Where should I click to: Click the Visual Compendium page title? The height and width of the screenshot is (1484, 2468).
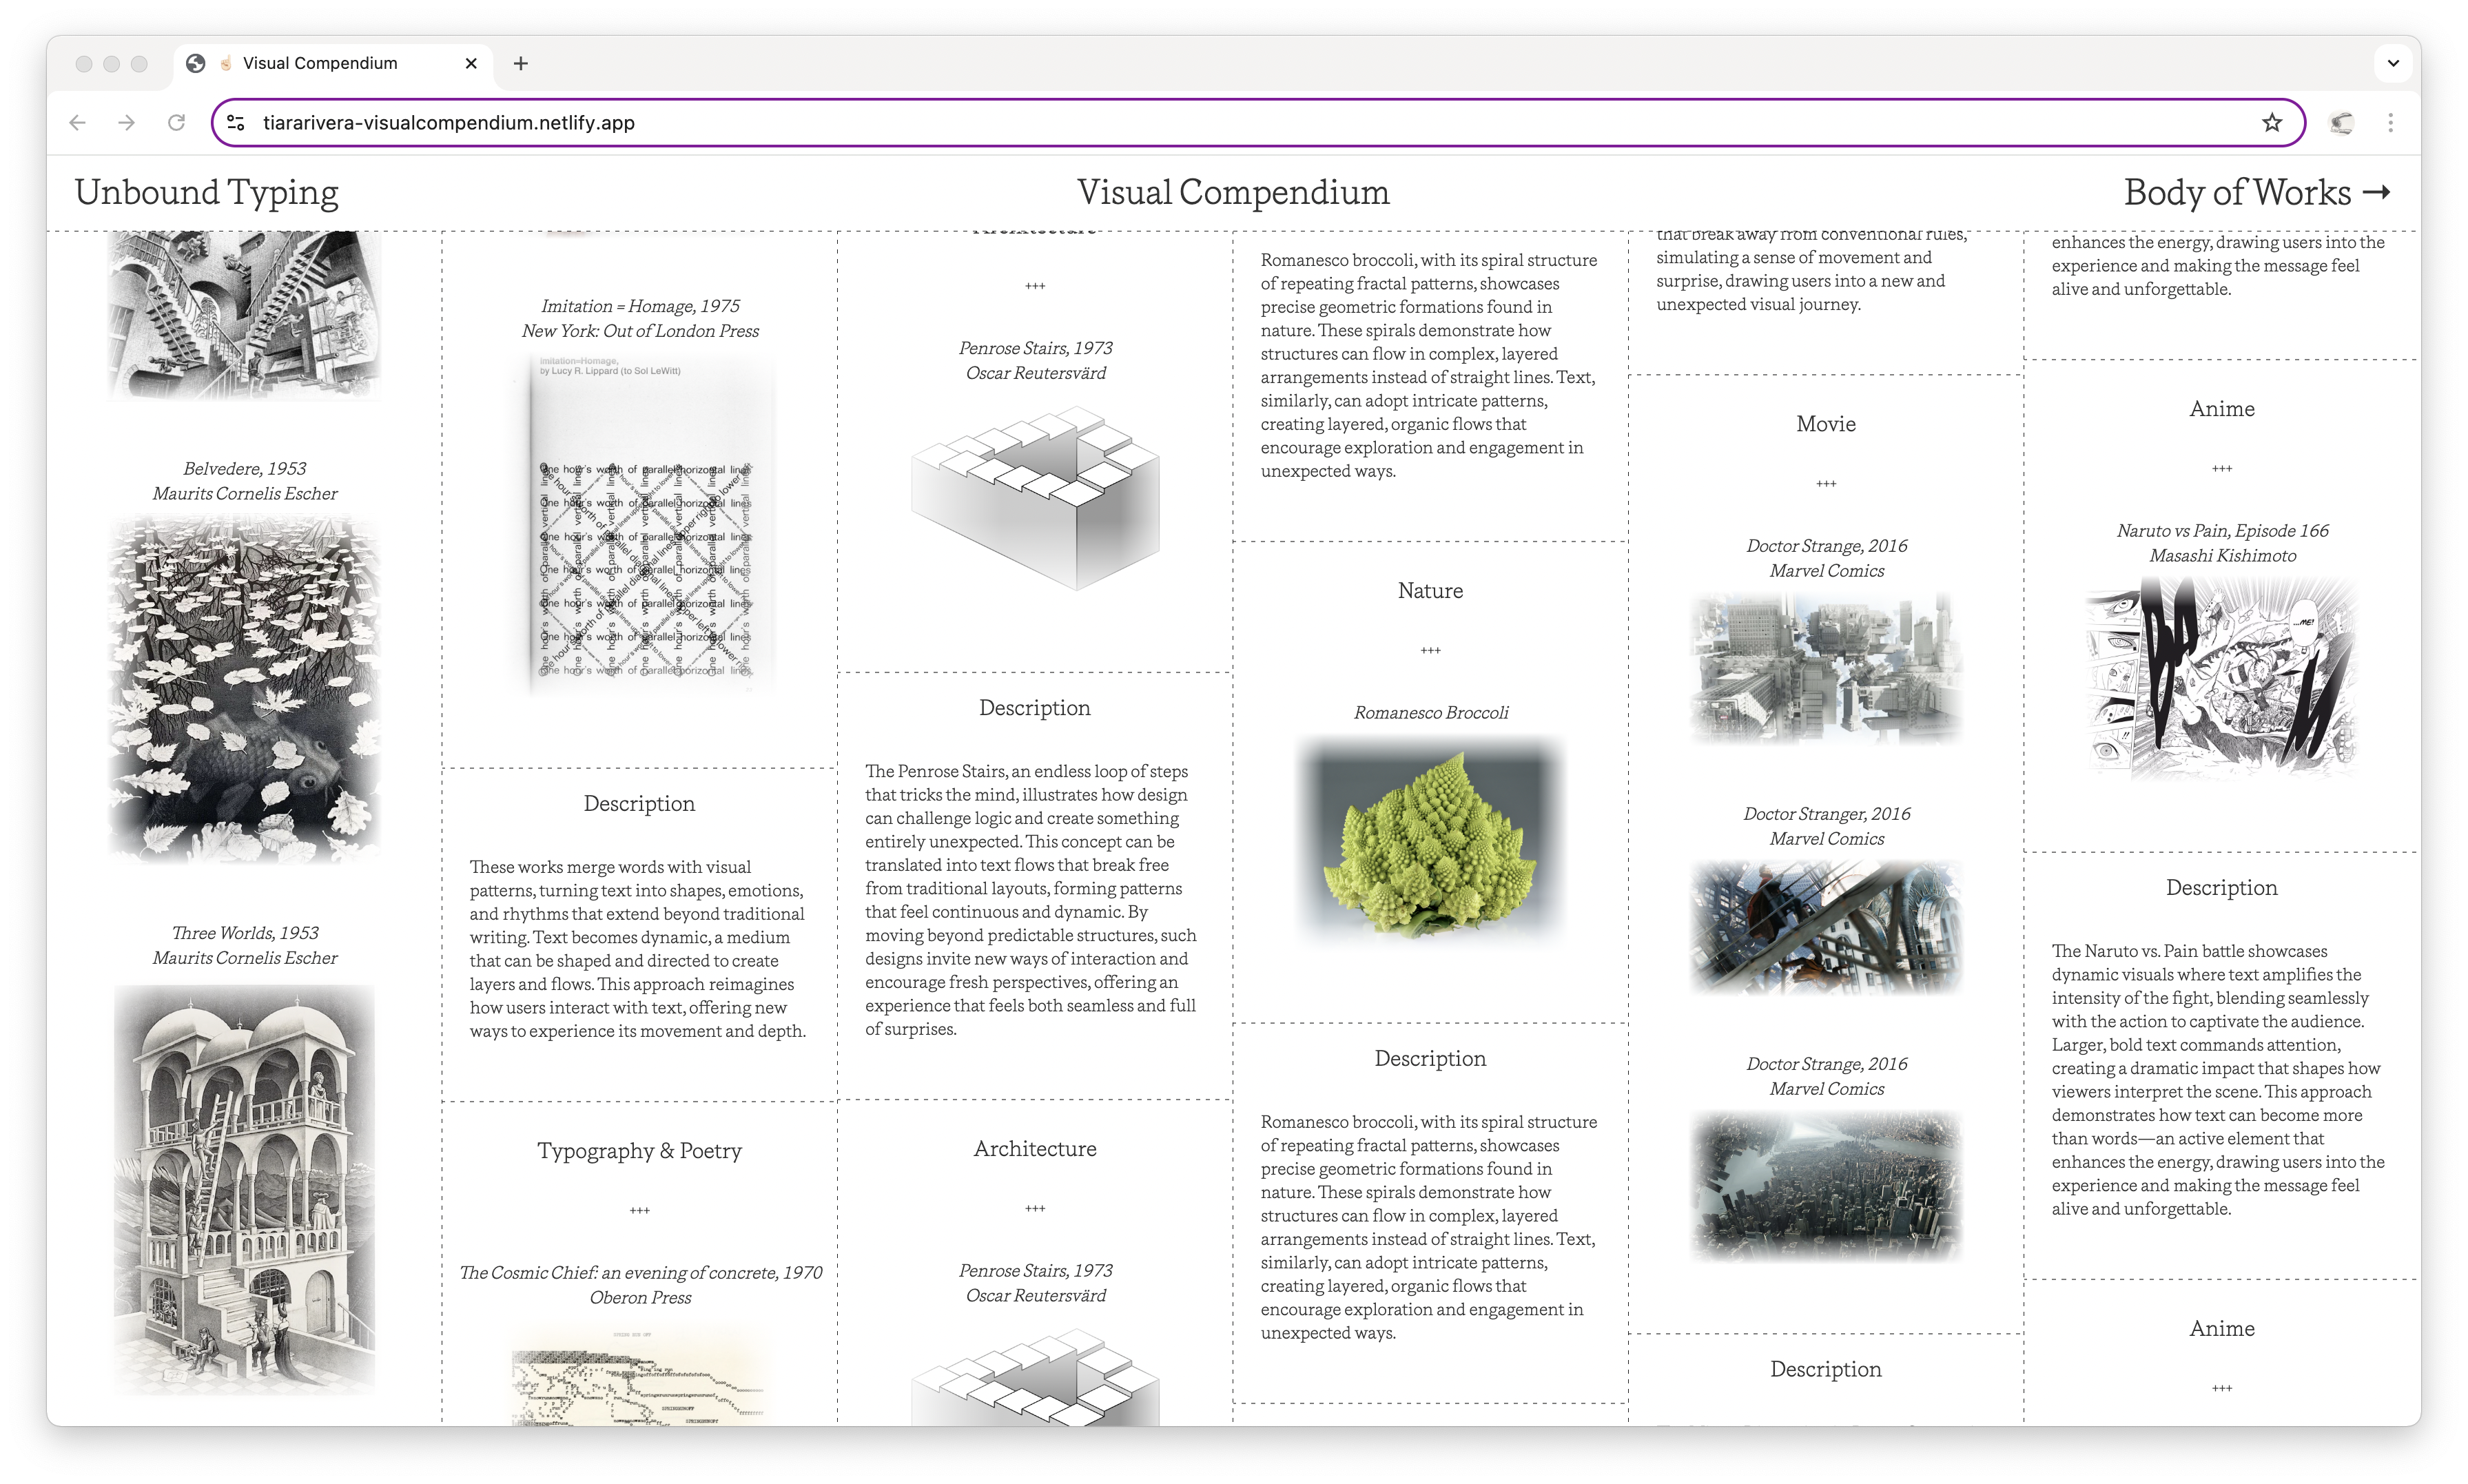pyautogui.click(x=1233, y=192)
